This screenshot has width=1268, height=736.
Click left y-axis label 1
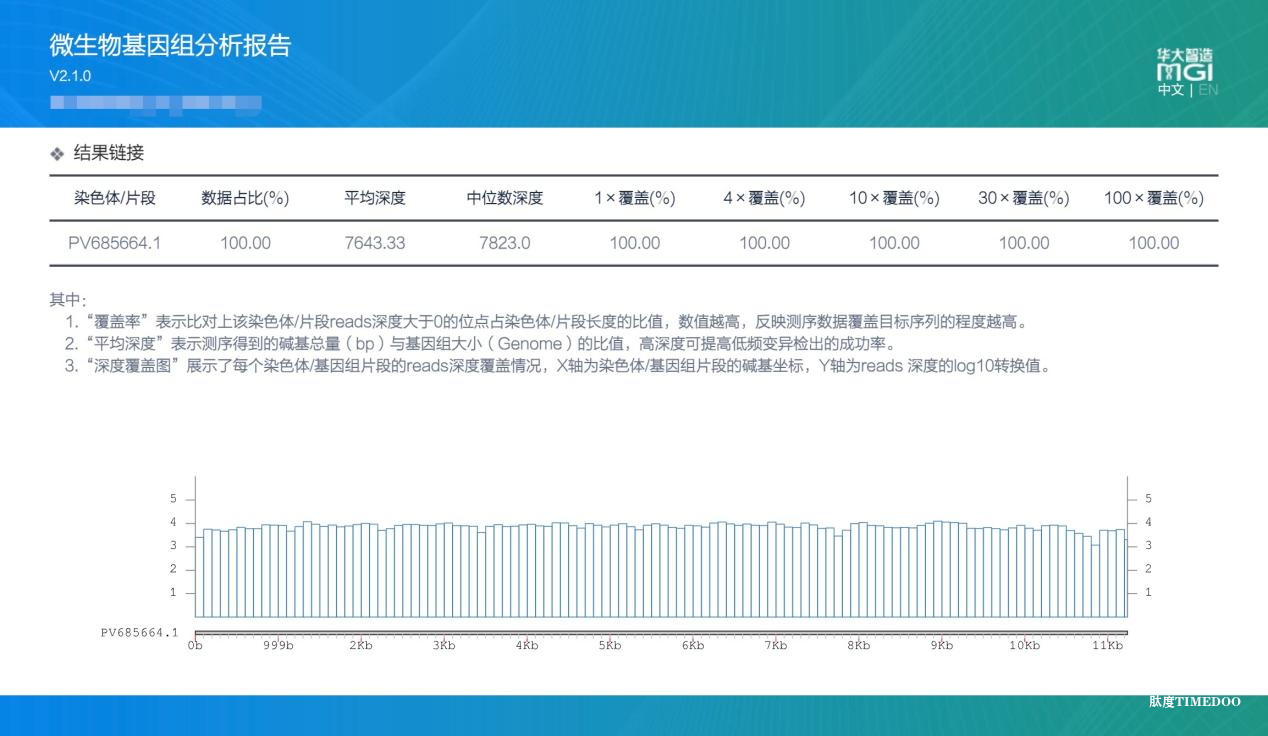coord(173,592)
